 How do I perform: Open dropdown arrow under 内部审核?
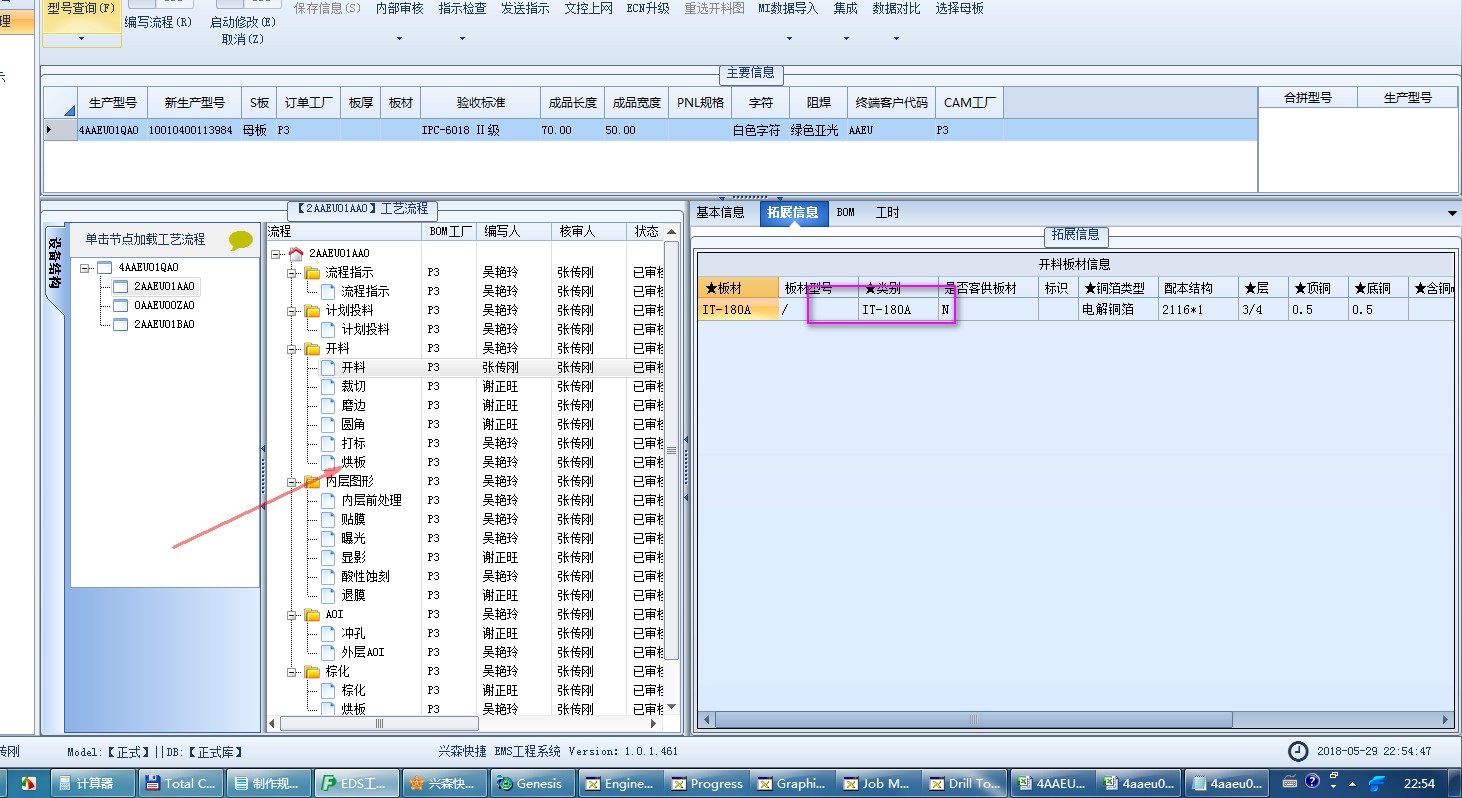pos(399,39)
